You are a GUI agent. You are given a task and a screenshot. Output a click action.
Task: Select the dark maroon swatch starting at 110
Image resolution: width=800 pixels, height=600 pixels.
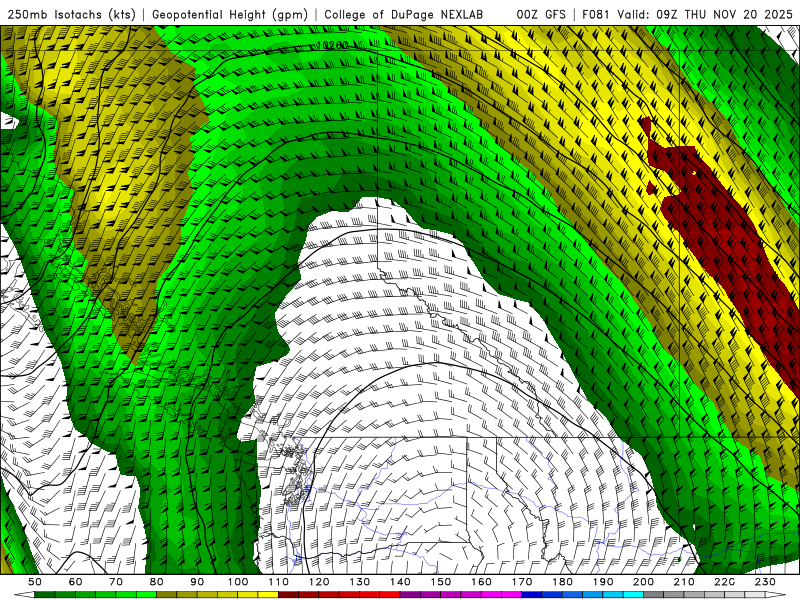(x=288, y=595)
